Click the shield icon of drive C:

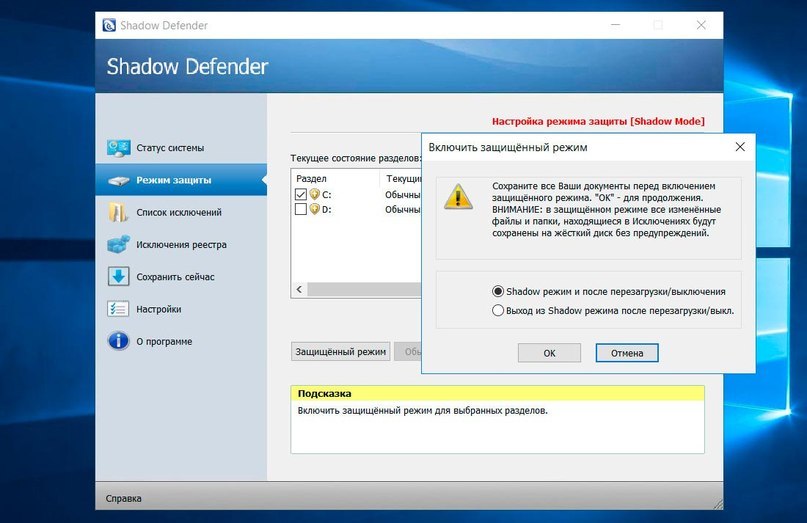coord(314,194)
